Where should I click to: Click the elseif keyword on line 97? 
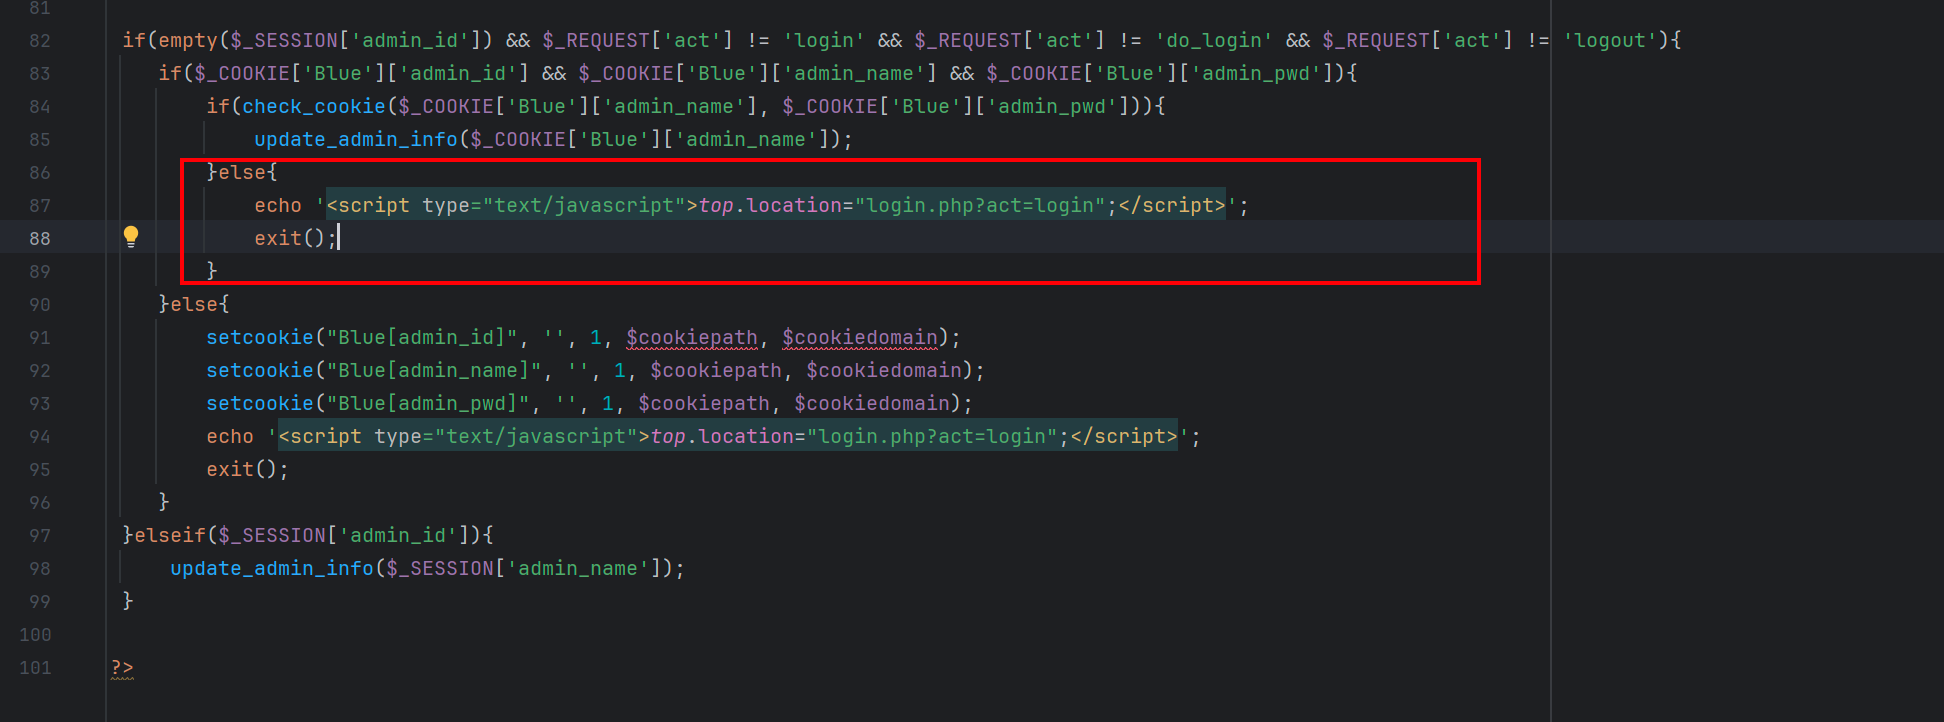point(170,536)
